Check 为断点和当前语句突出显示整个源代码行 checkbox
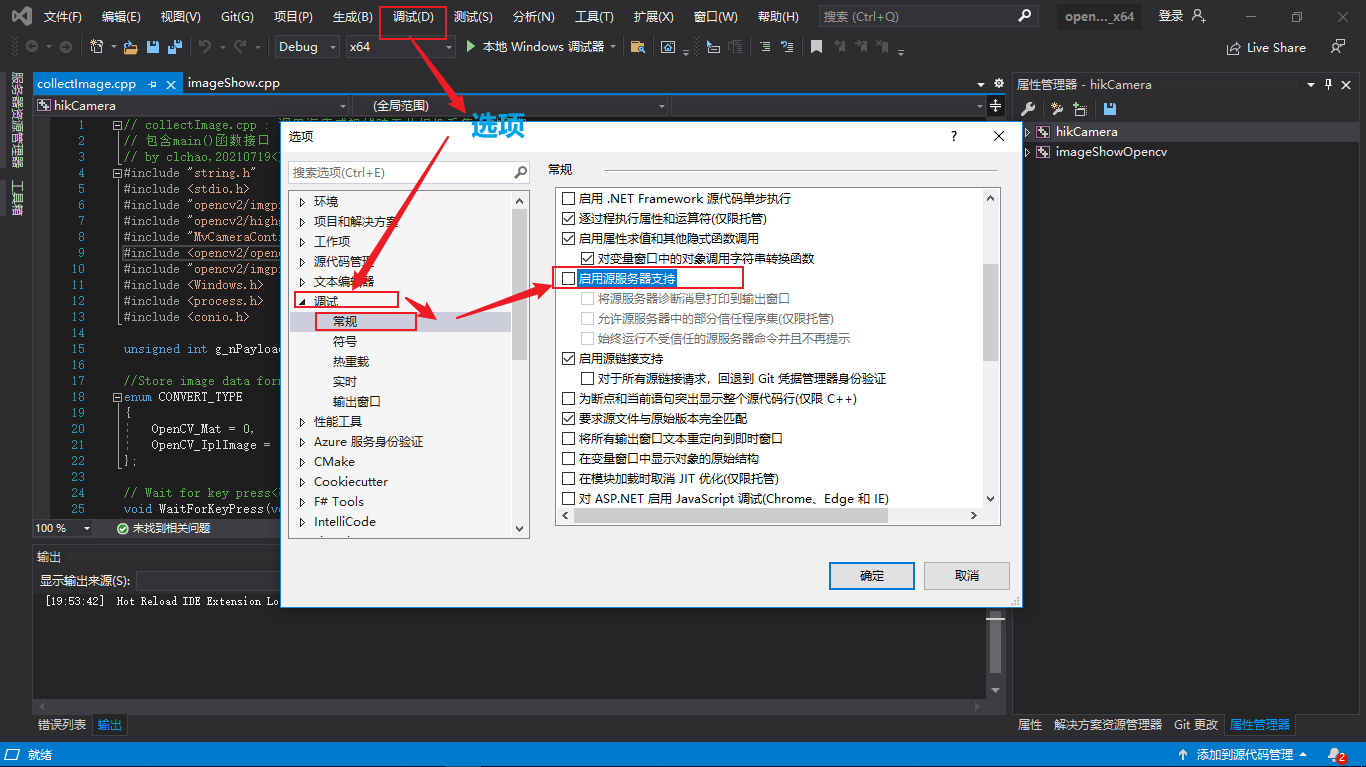Image resolution: width=1366 pixels, height=767 pixels. 569,398
